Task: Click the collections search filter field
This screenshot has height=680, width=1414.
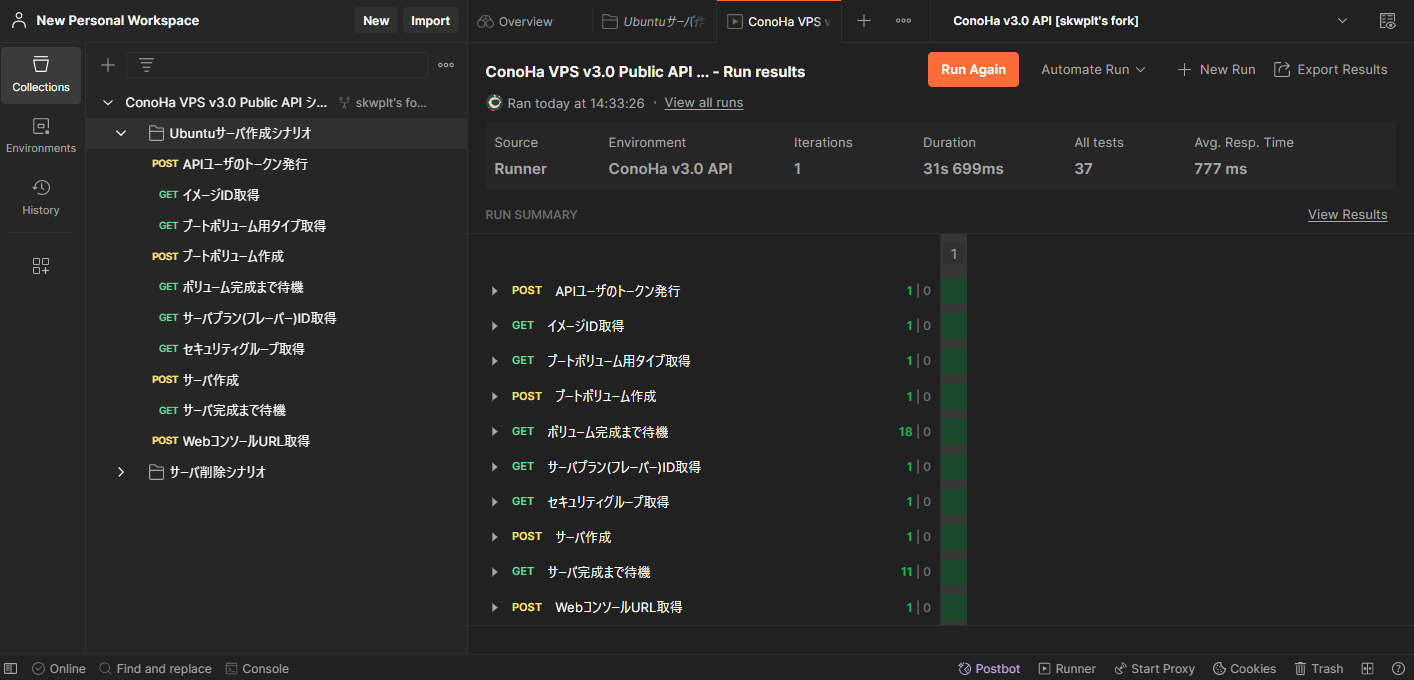Action: 277,65
